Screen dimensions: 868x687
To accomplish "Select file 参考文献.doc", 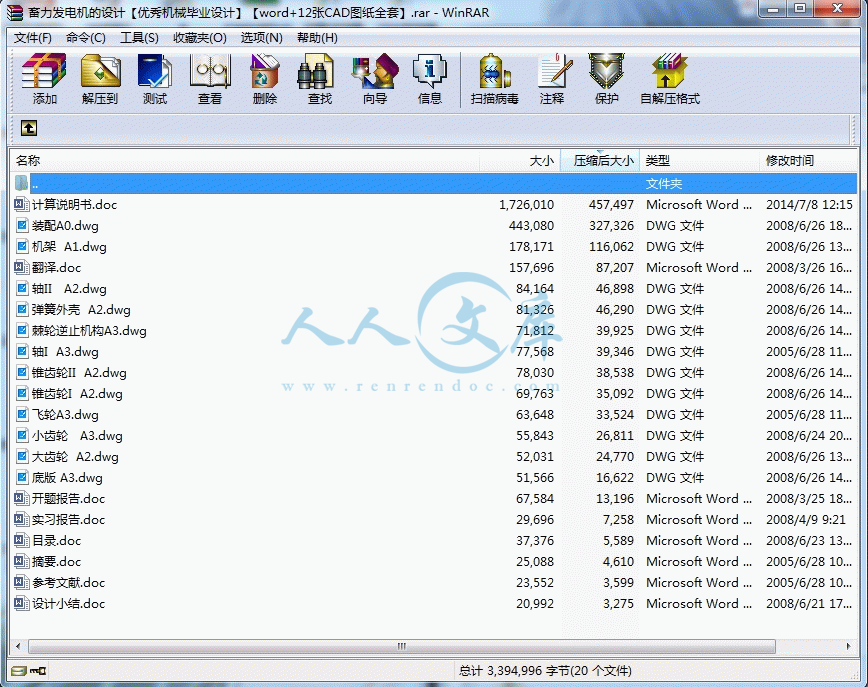I will click(69, 582).
